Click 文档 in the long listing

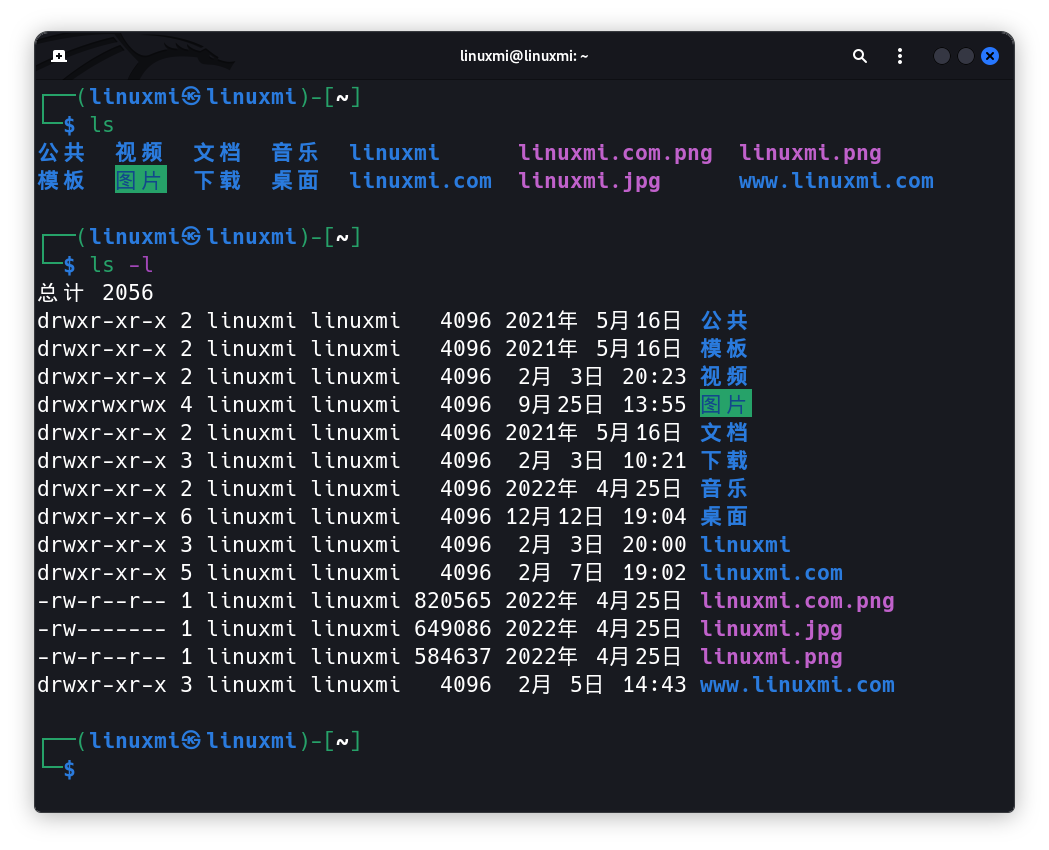pos(725,433)
